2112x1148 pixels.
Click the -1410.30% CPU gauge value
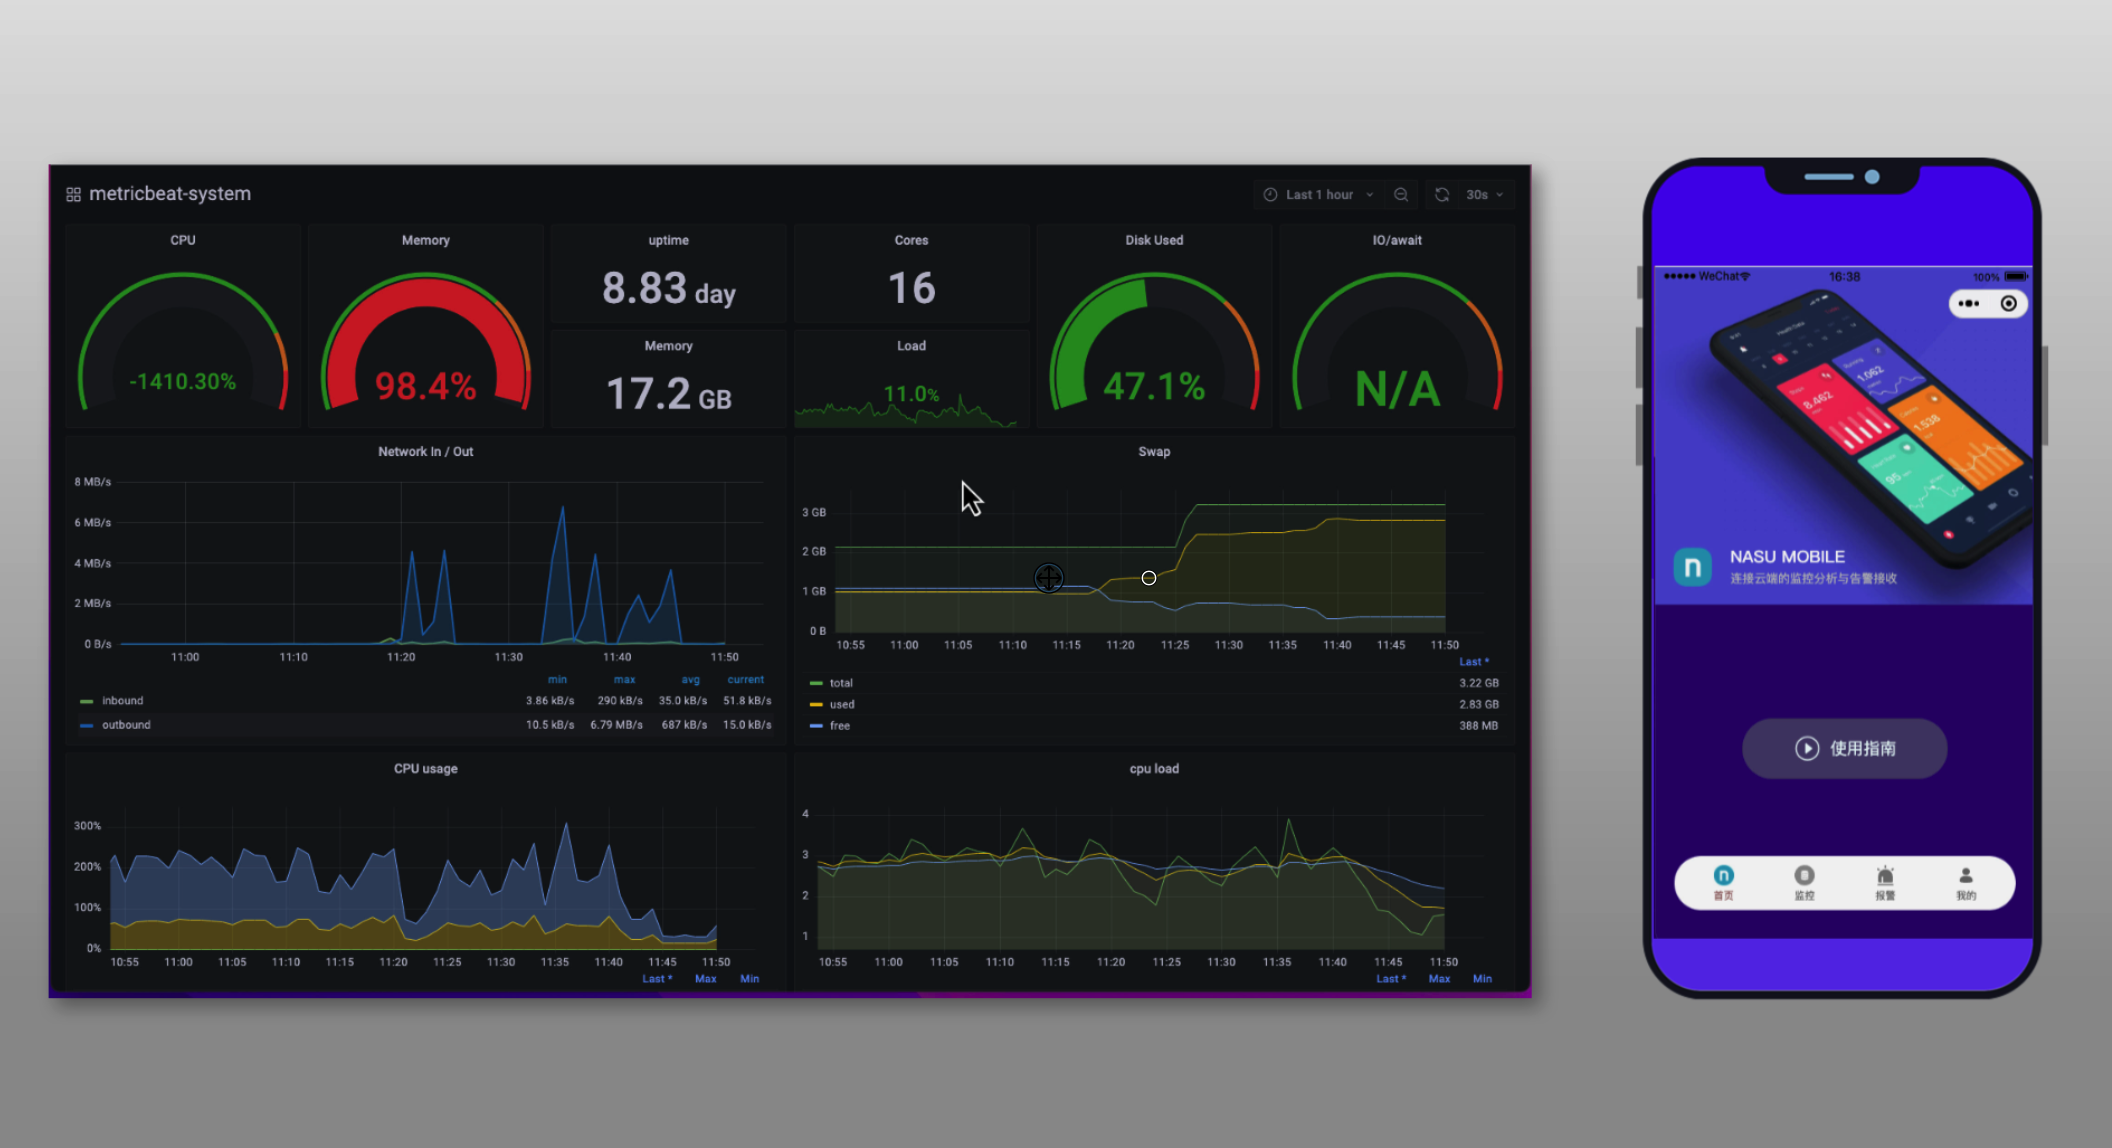[183, 382]
